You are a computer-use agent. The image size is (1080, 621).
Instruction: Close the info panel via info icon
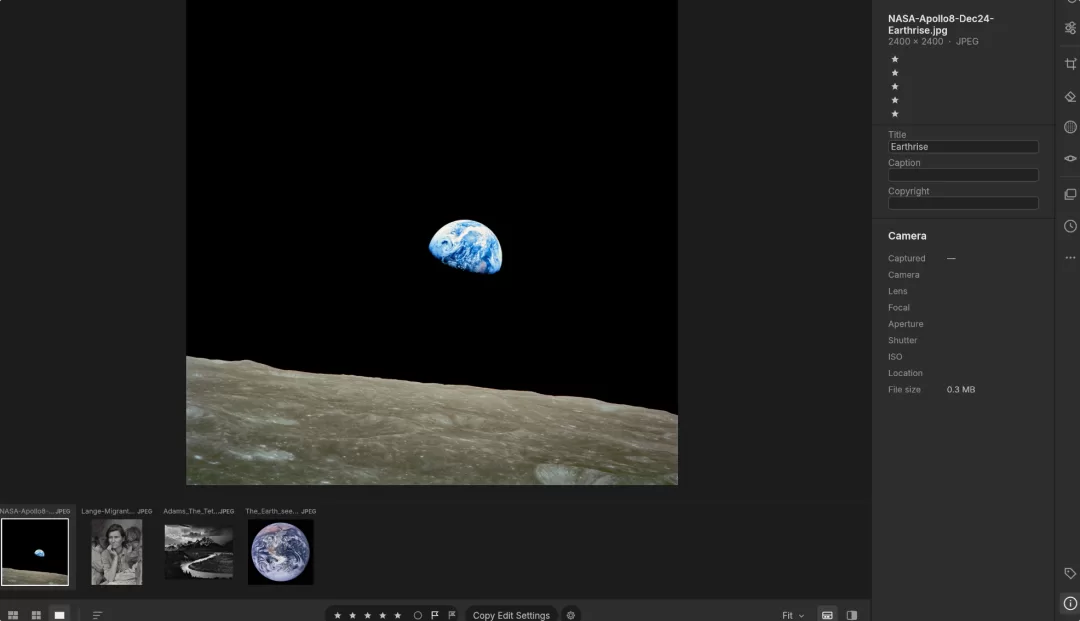tap(1070, 603)
